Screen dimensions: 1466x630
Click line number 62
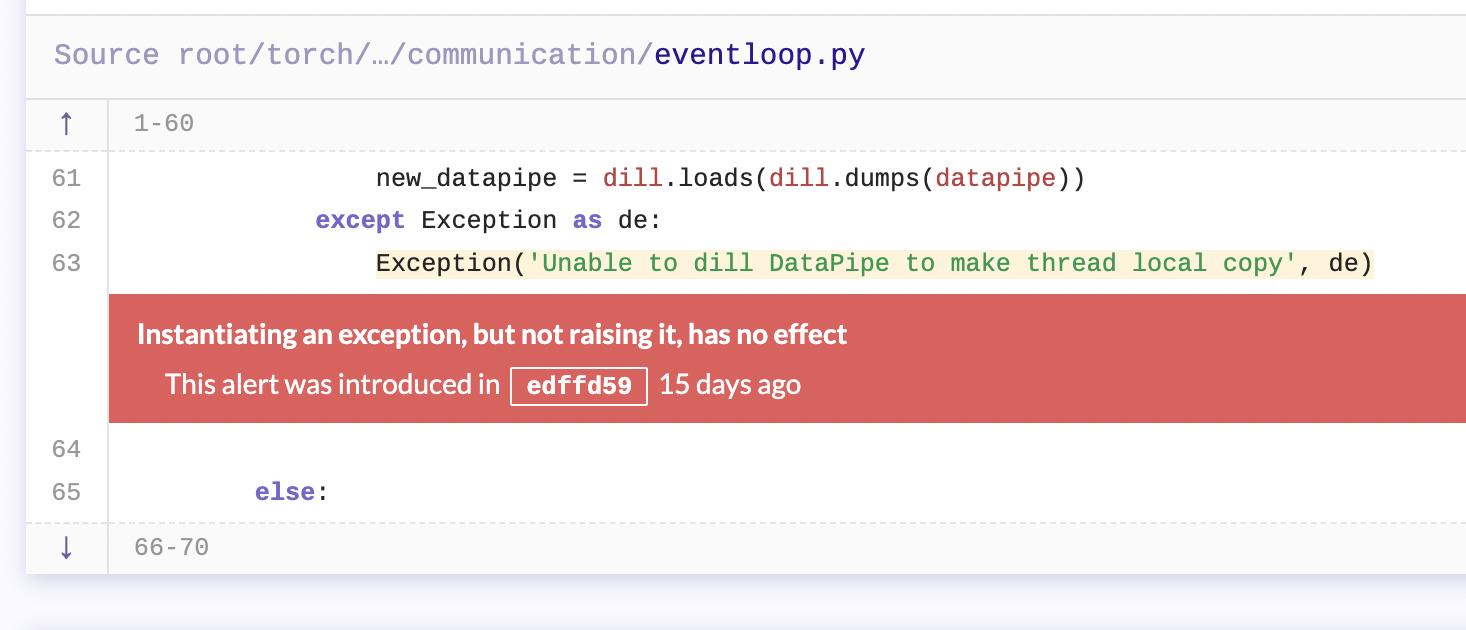coord(66,220)
